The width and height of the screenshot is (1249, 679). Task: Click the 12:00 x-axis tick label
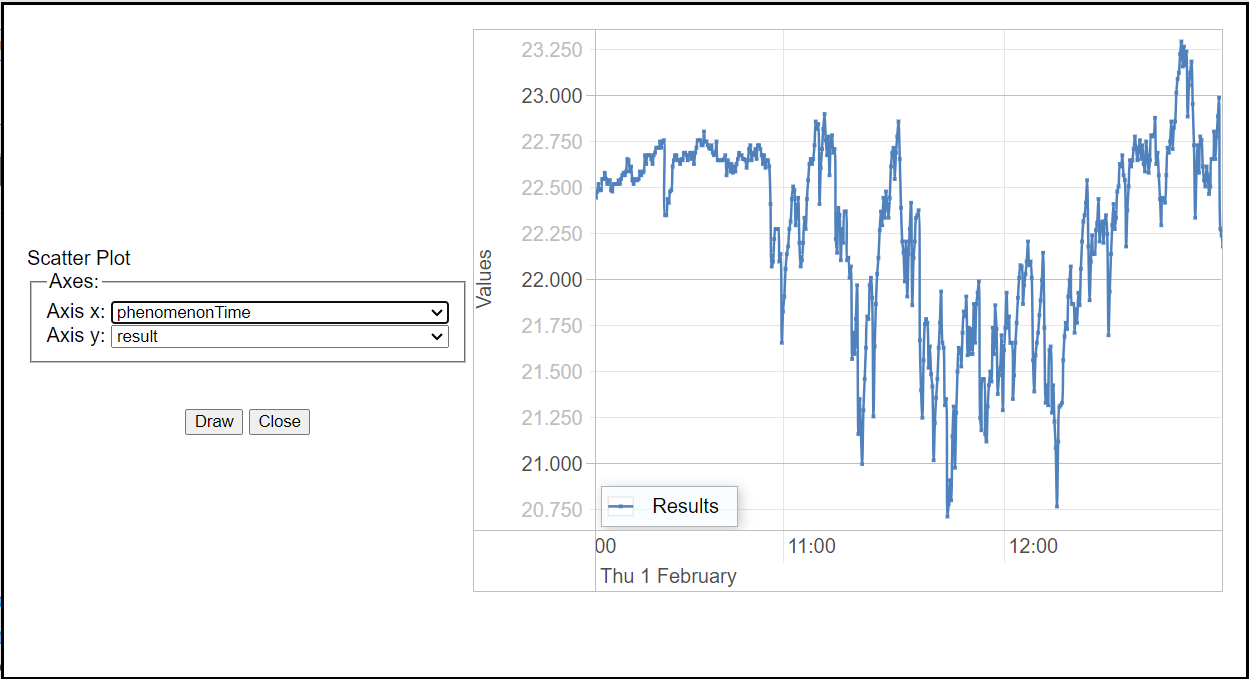click(1033, 547)
